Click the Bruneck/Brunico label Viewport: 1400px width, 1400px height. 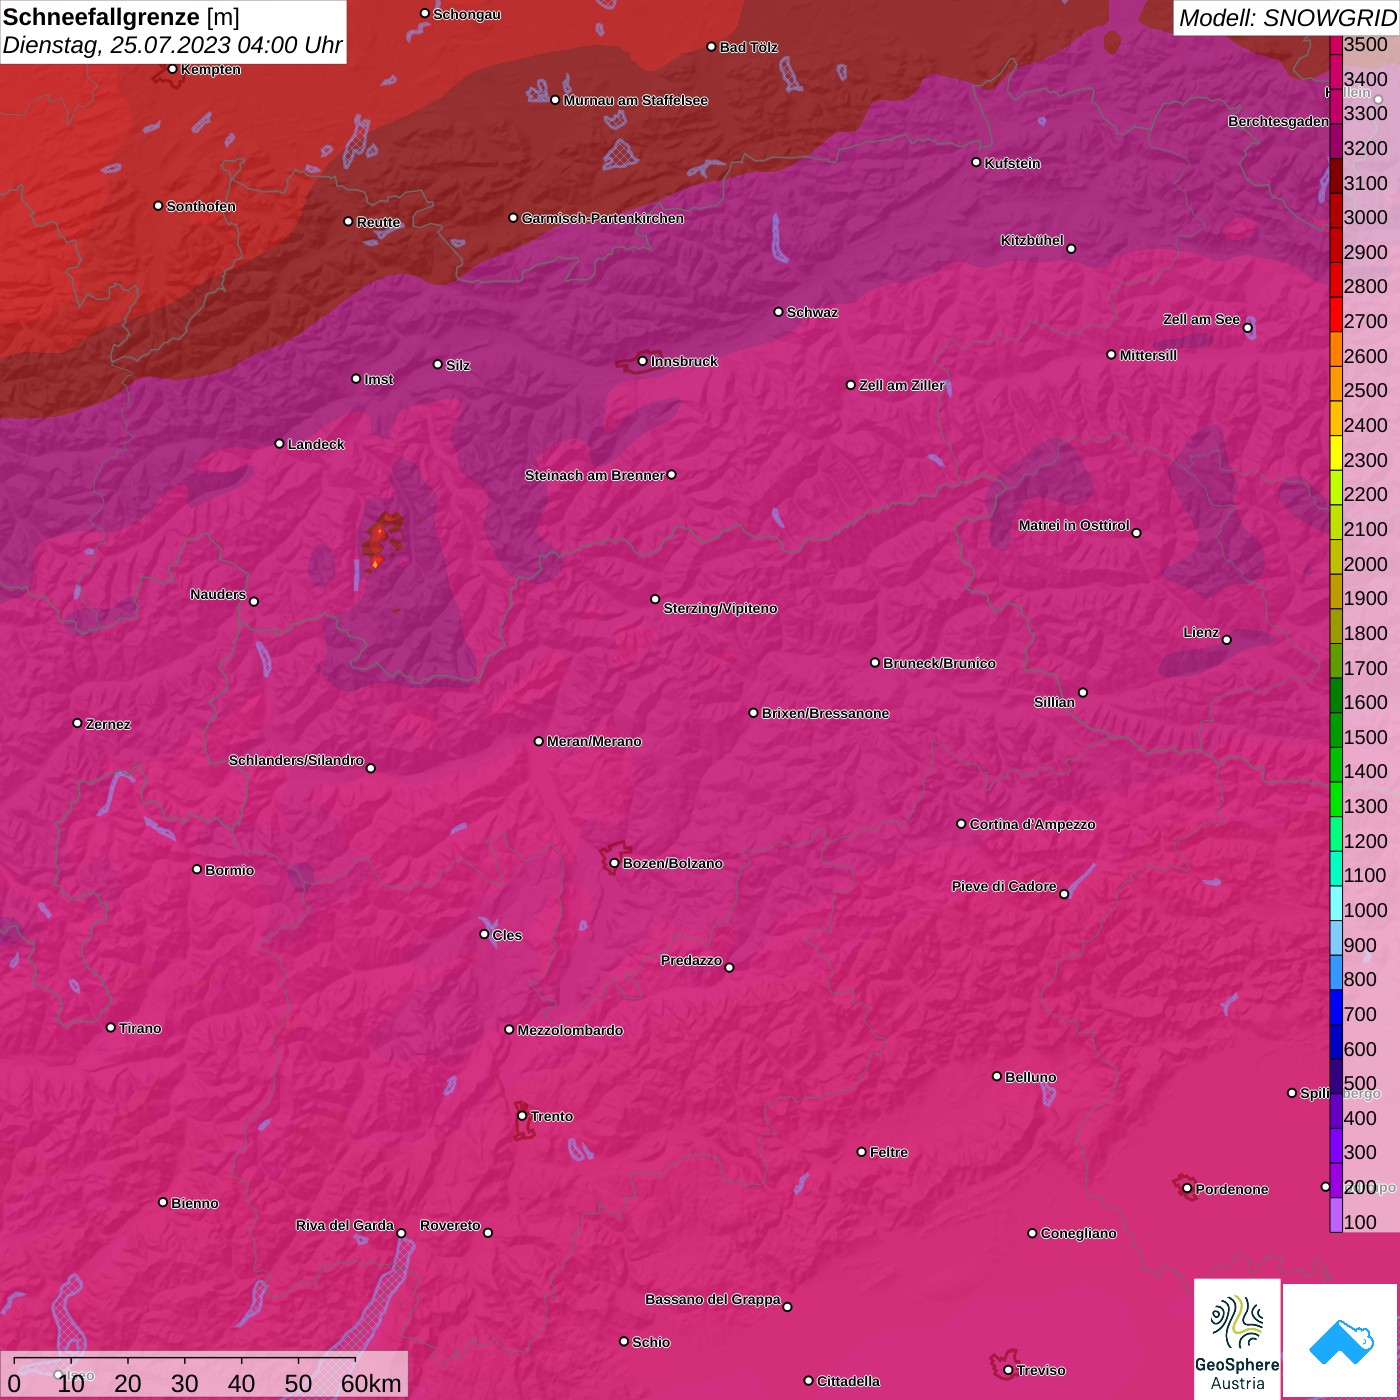(x=940, y=663)
